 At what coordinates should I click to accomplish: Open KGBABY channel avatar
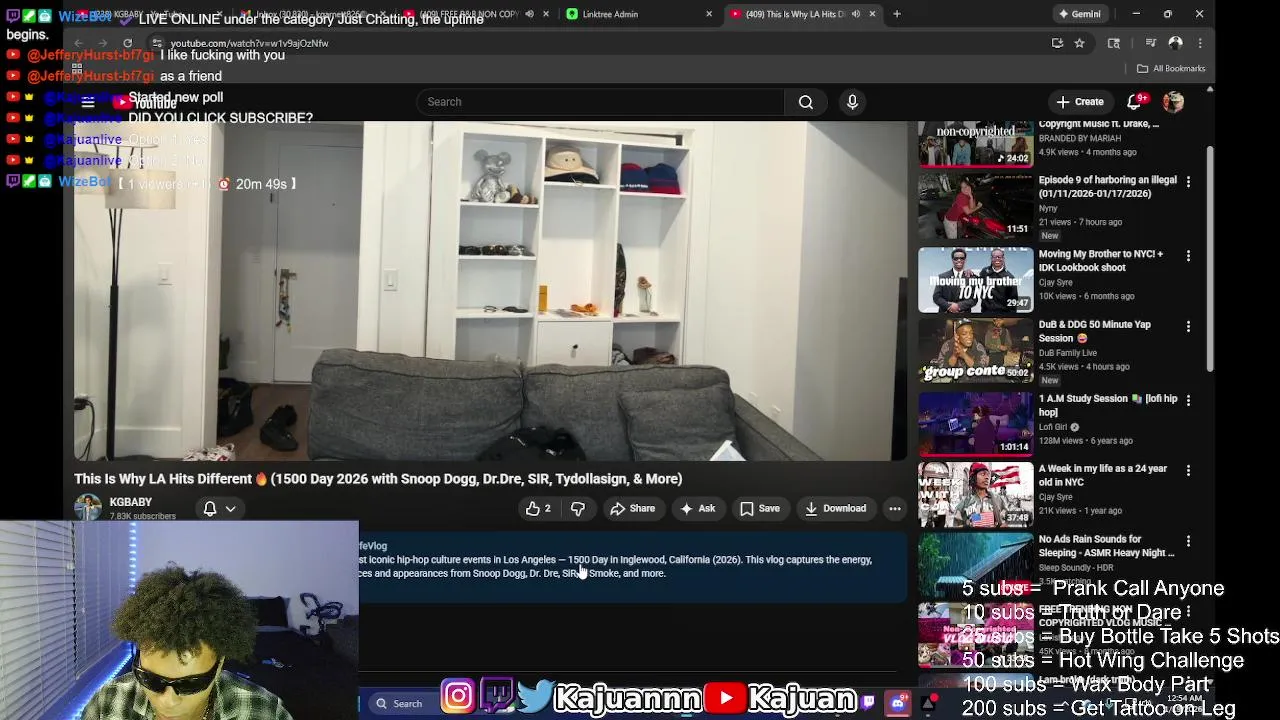point(88,507)
